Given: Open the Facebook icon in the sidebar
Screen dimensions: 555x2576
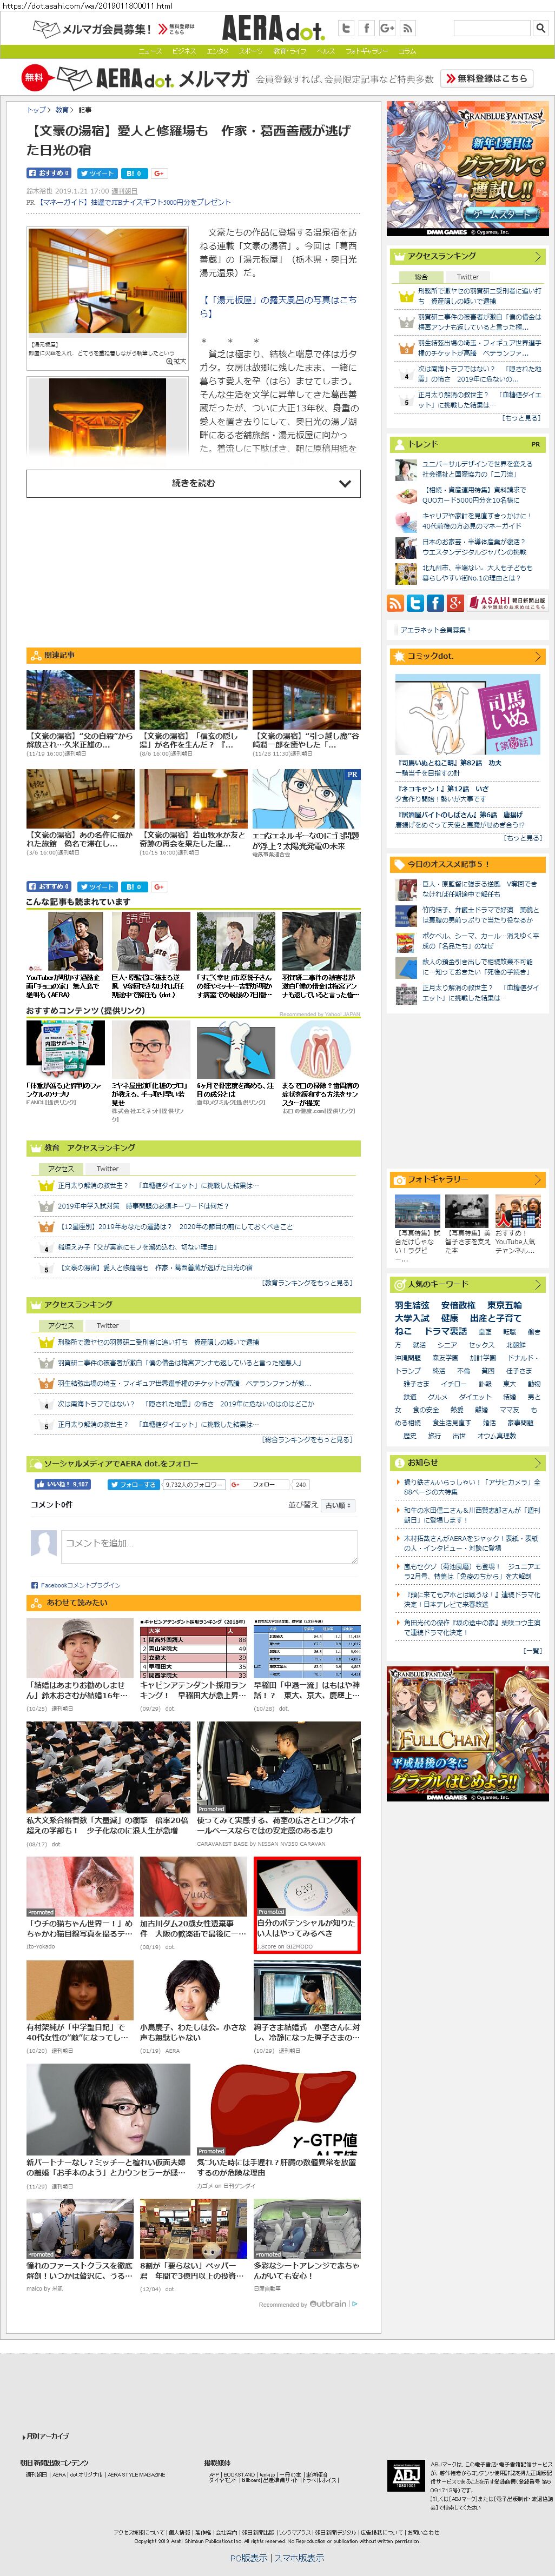Looking at the screenshot, I should [435, 602].
